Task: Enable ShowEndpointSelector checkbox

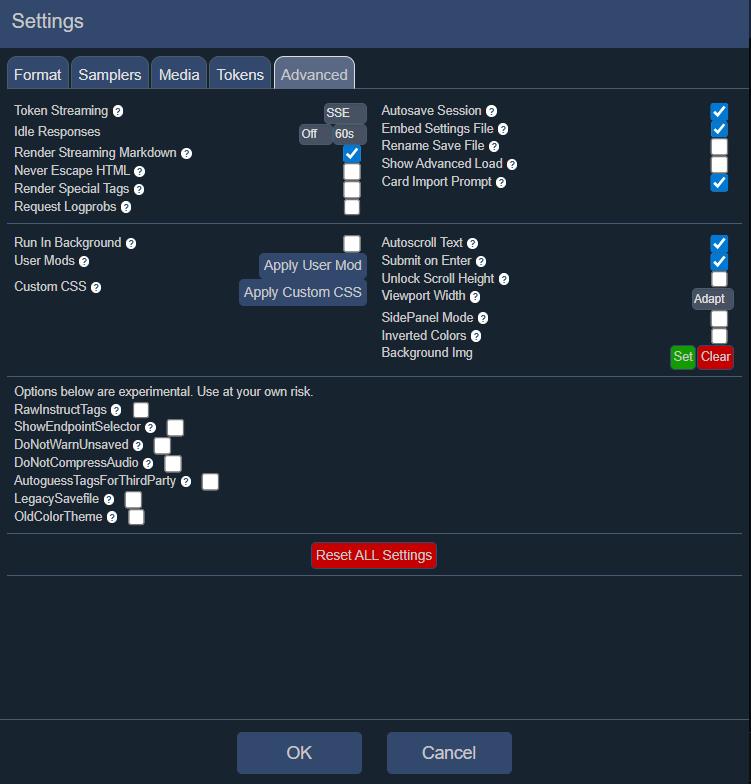Action: point(175,428)
